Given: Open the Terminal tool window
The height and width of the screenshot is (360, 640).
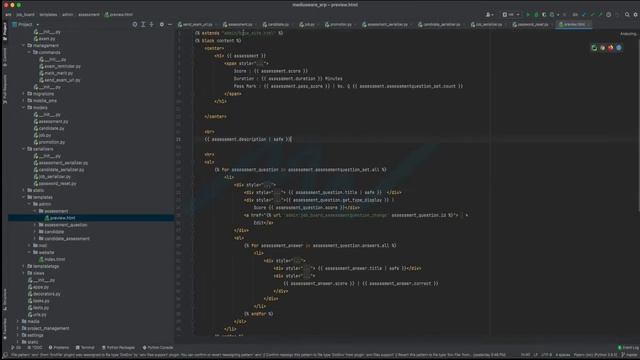Looking at the screenshot, I should click(85, 348).
